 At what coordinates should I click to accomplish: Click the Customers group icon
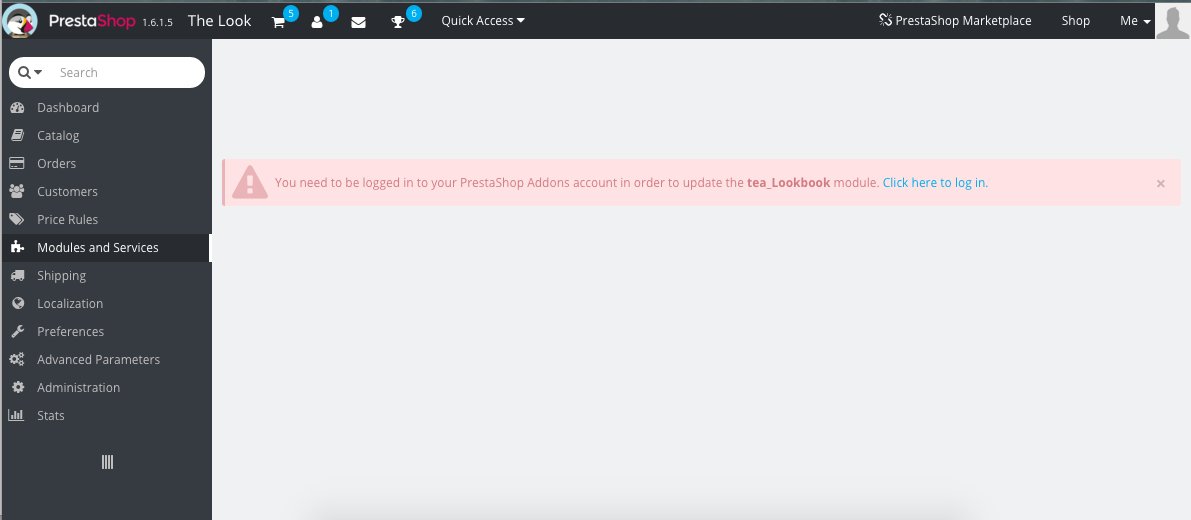click(17, 191)
